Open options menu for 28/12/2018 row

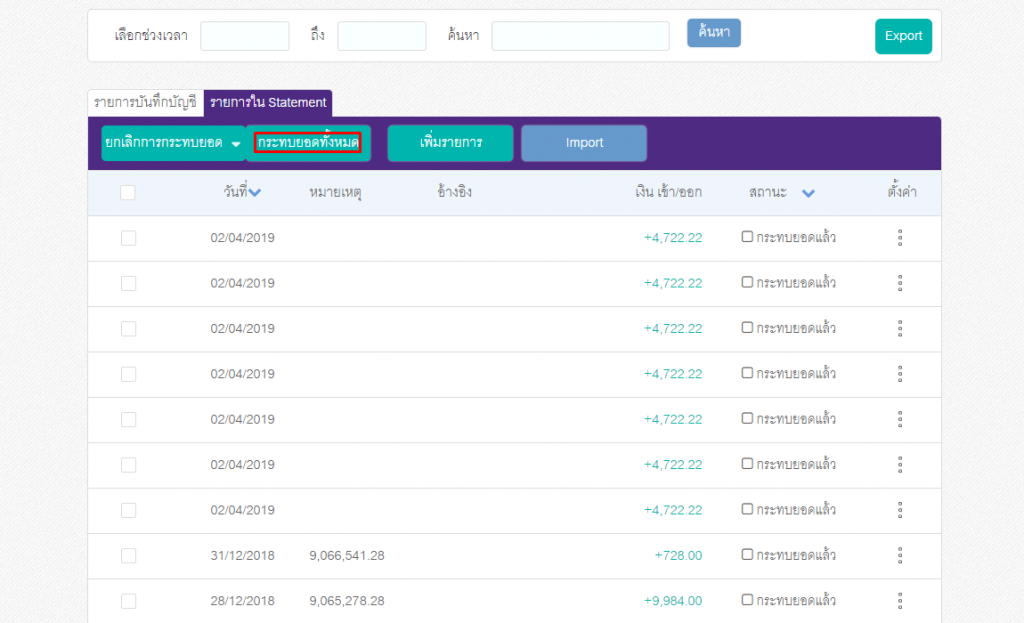pyautogui.click(x=900, y=601)
